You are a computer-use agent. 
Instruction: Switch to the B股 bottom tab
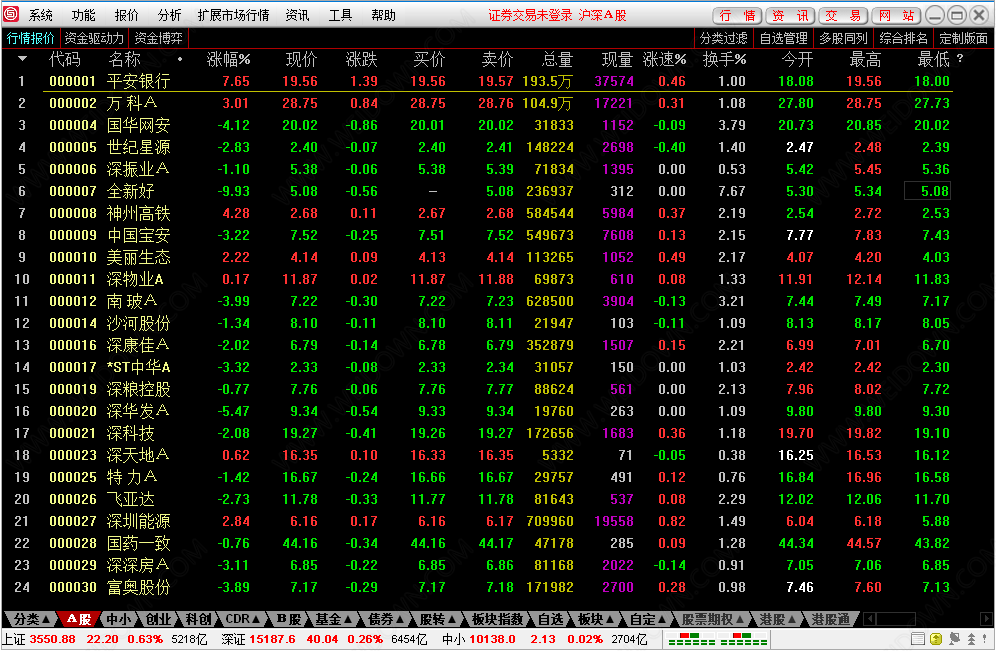tap(288, 619)
